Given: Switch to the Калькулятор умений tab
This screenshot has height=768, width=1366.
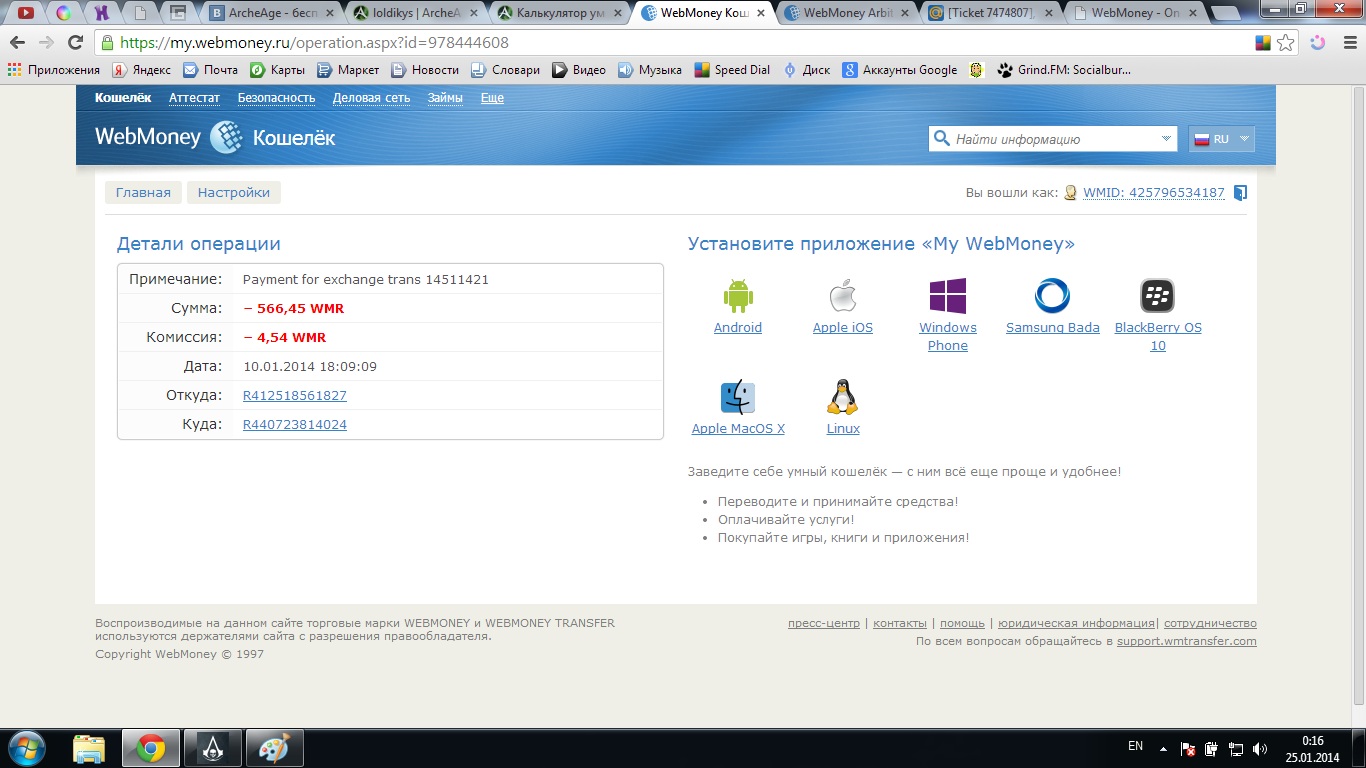Looking at the screenshot, I should (x=559, y=13).
